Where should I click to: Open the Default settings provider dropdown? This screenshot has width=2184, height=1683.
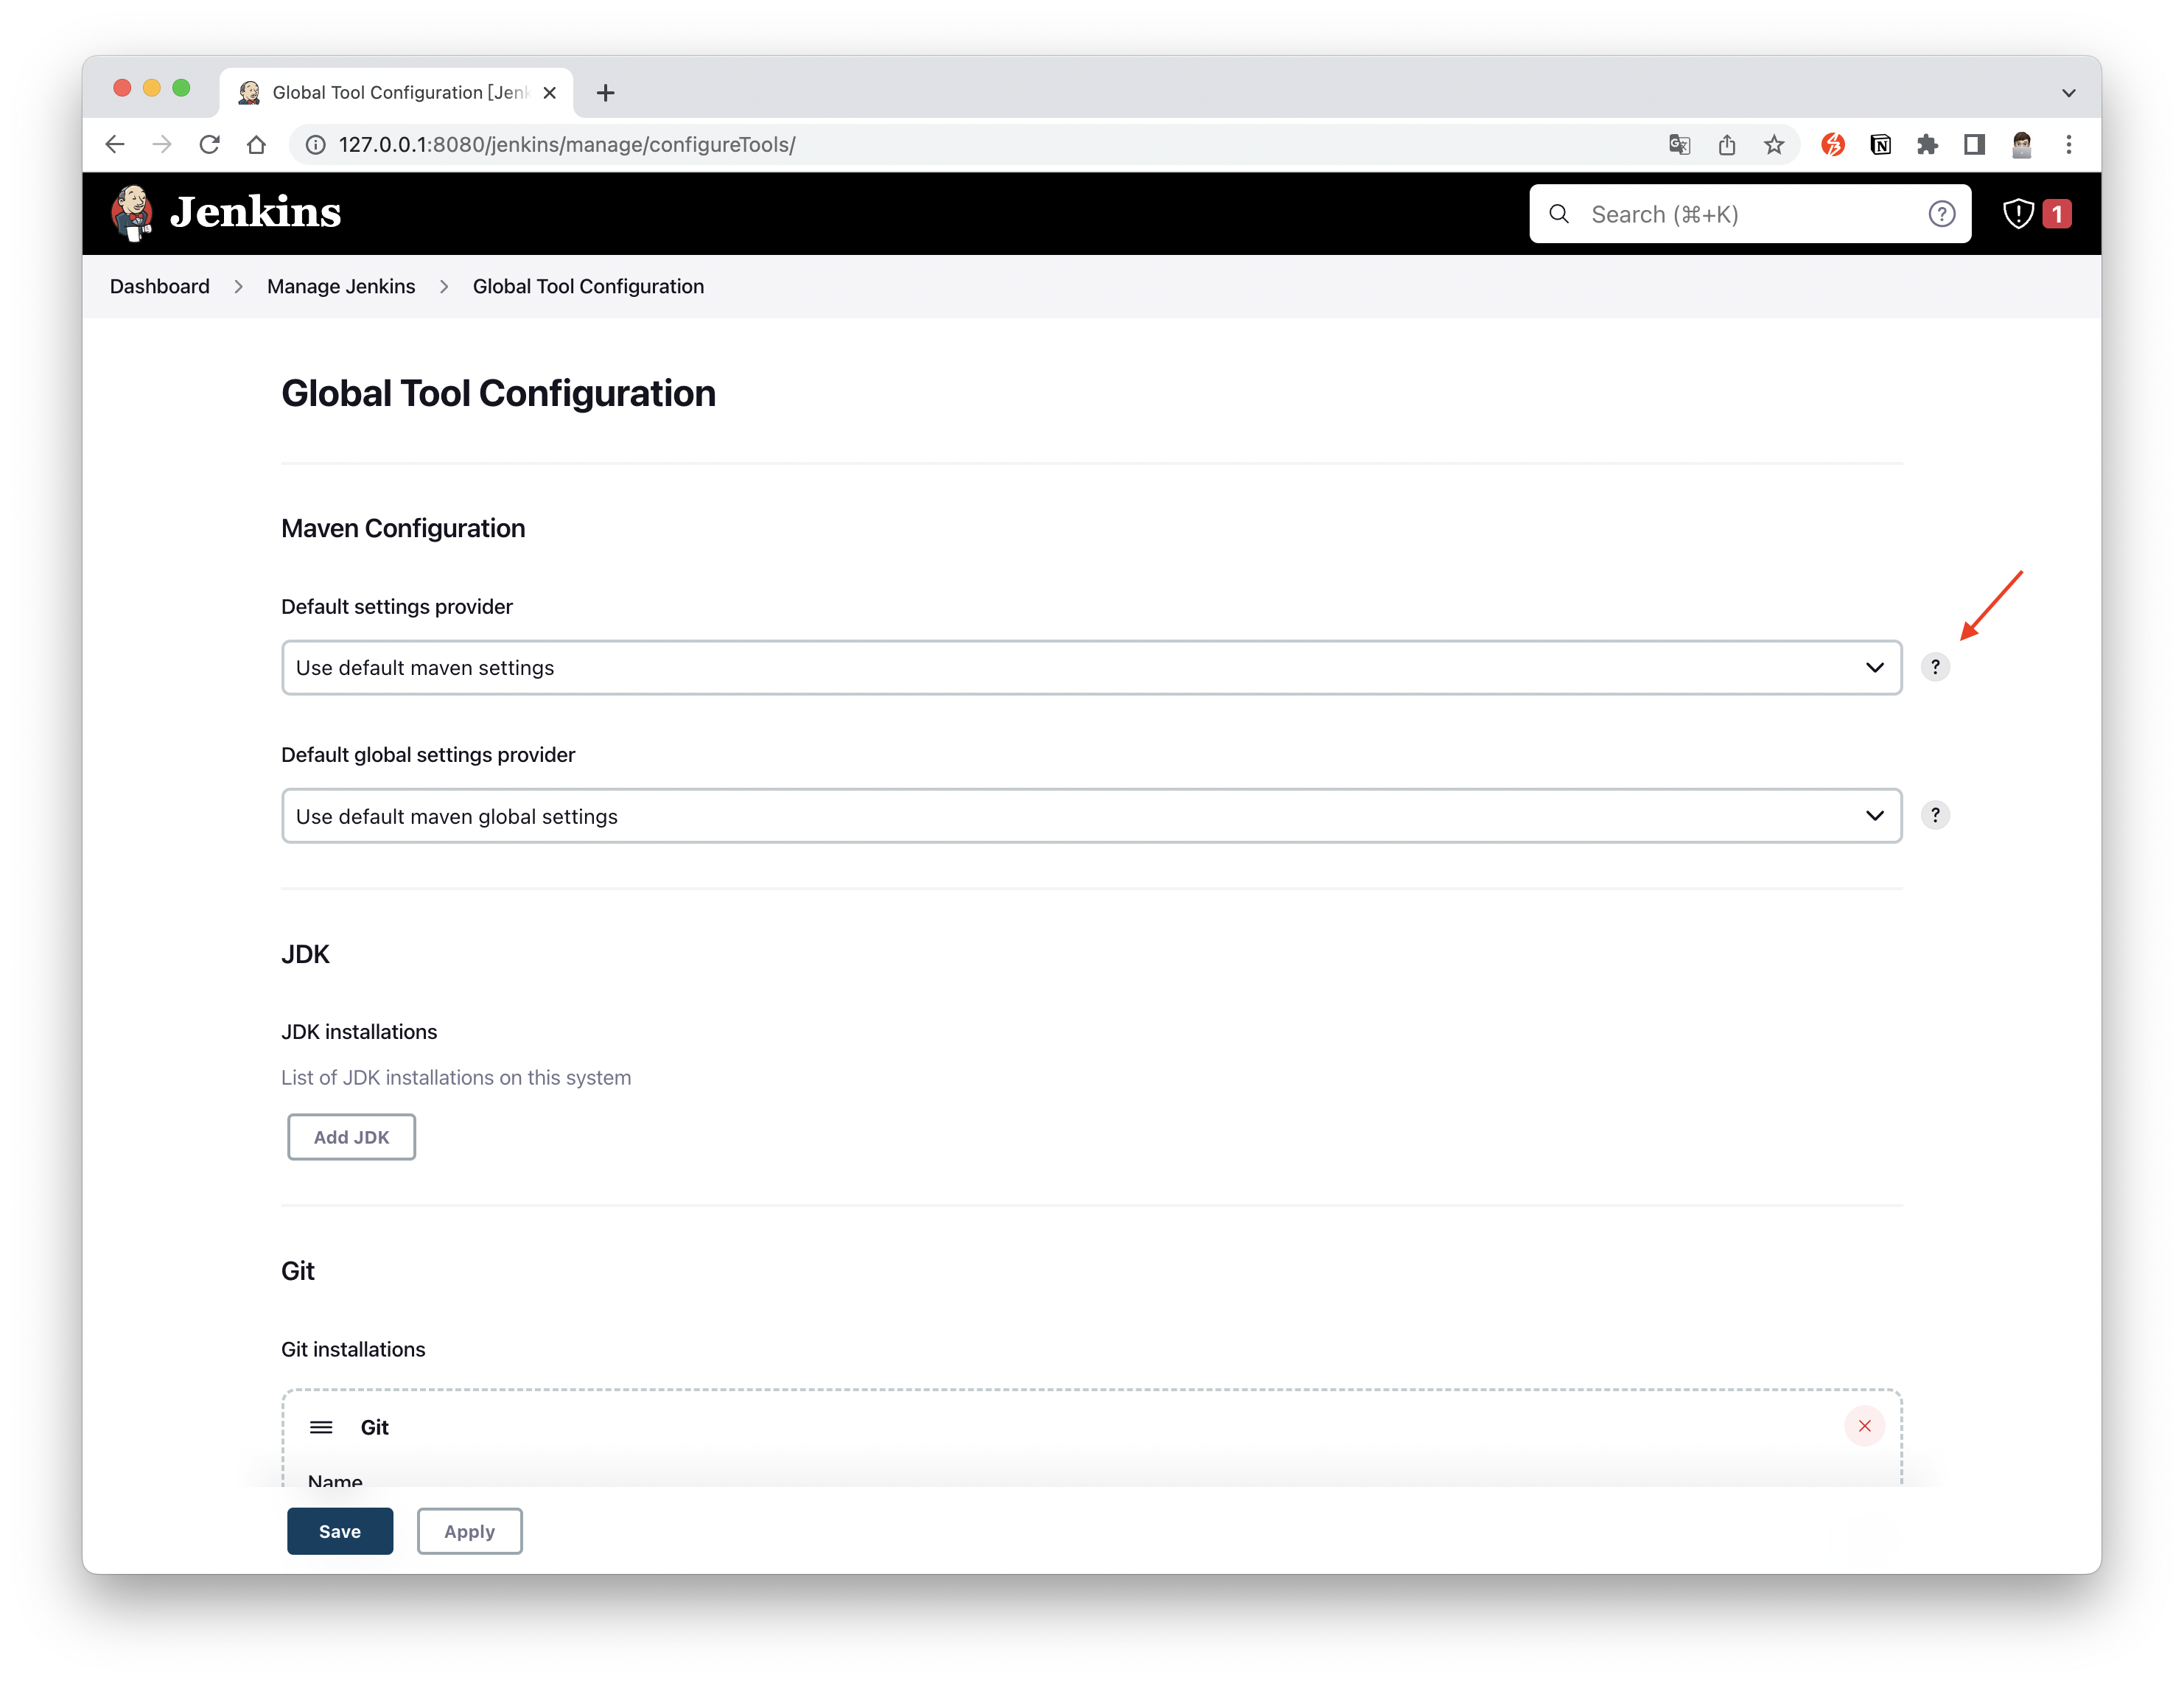click(x=1874, y=667)
